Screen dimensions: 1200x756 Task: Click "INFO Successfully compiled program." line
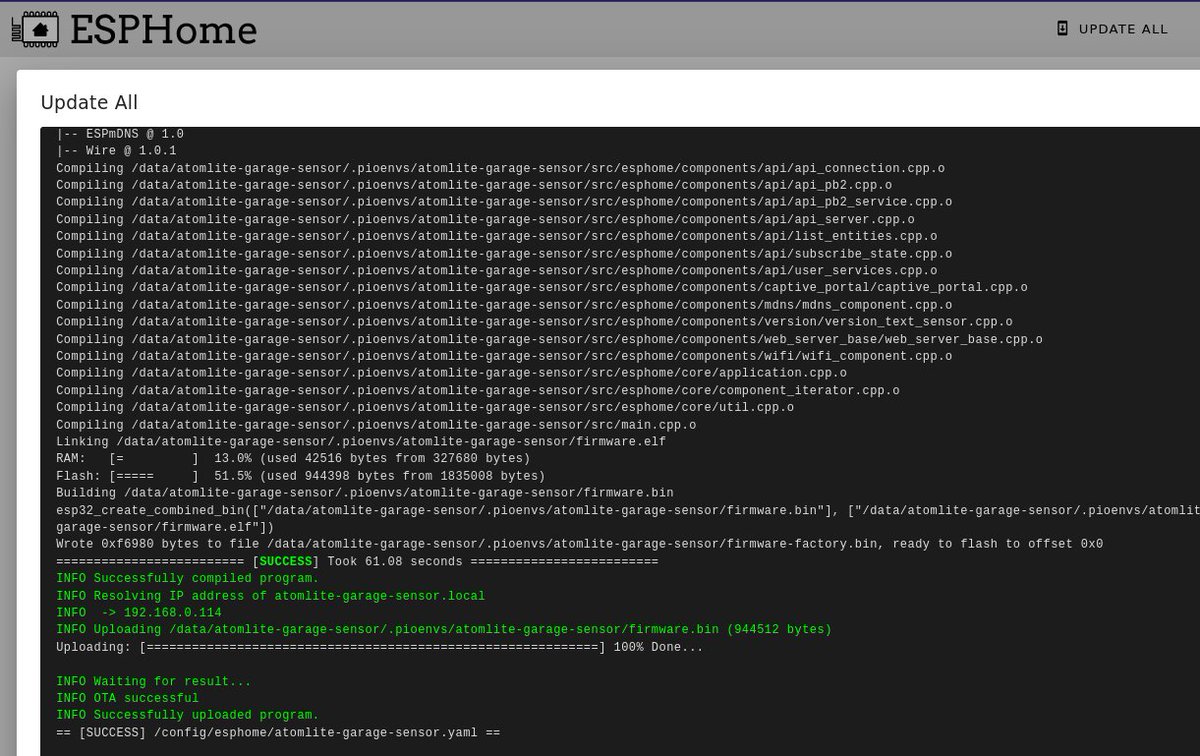188,578
